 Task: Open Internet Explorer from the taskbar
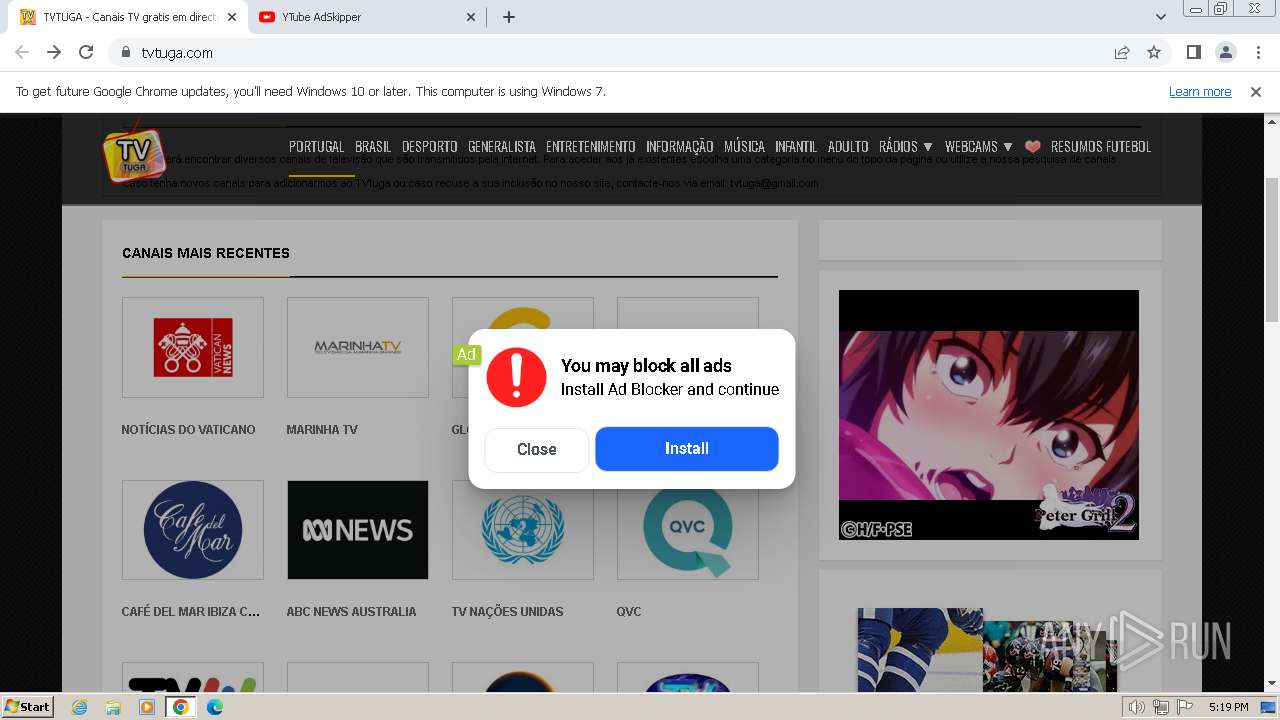79,707
